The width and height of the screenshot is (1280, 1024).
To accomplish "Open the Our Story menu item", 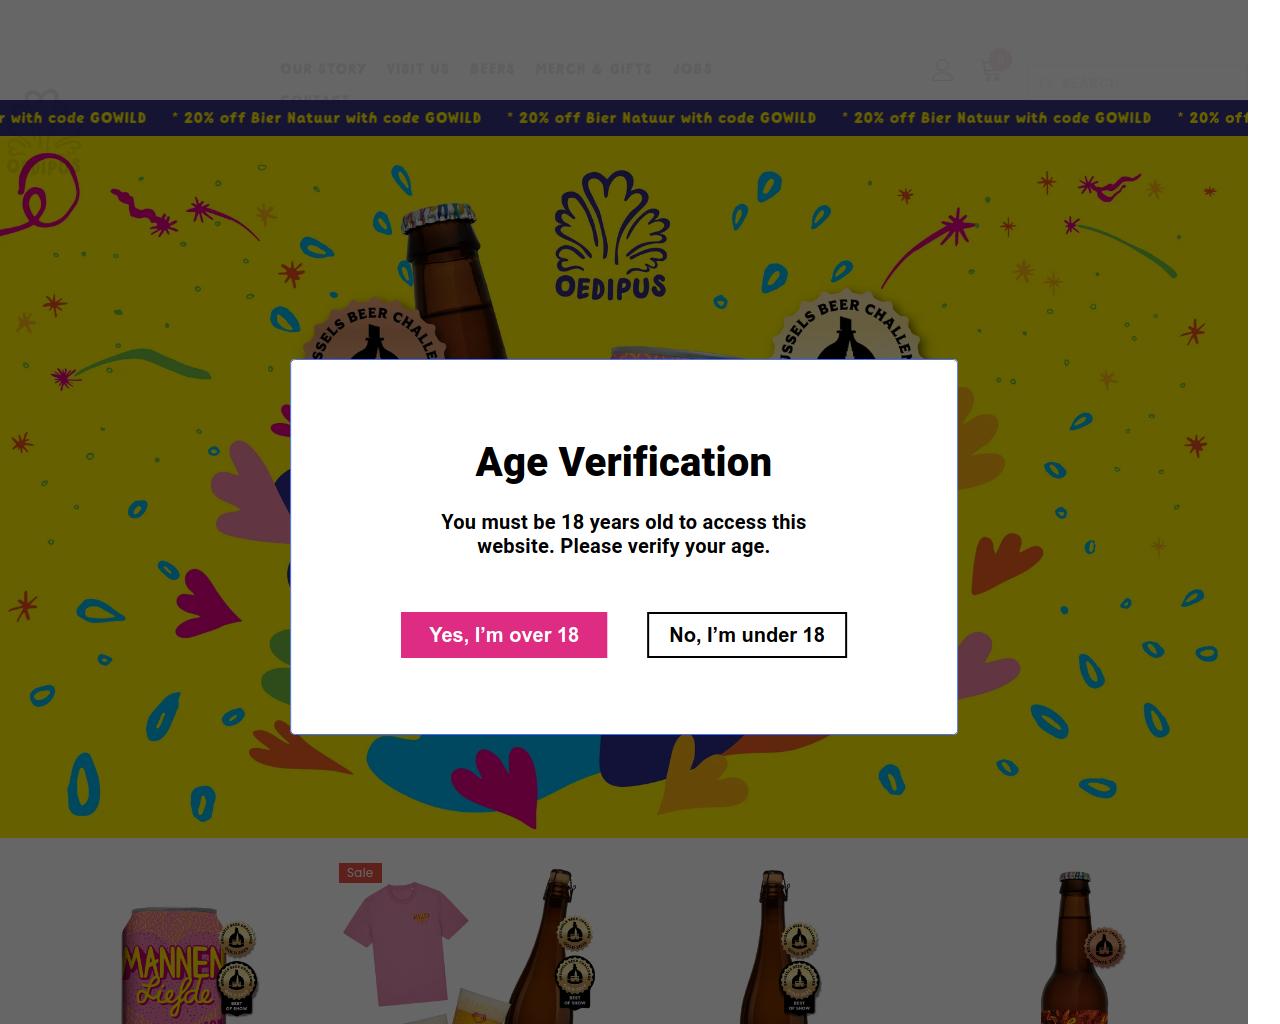I will pos(323,69).
